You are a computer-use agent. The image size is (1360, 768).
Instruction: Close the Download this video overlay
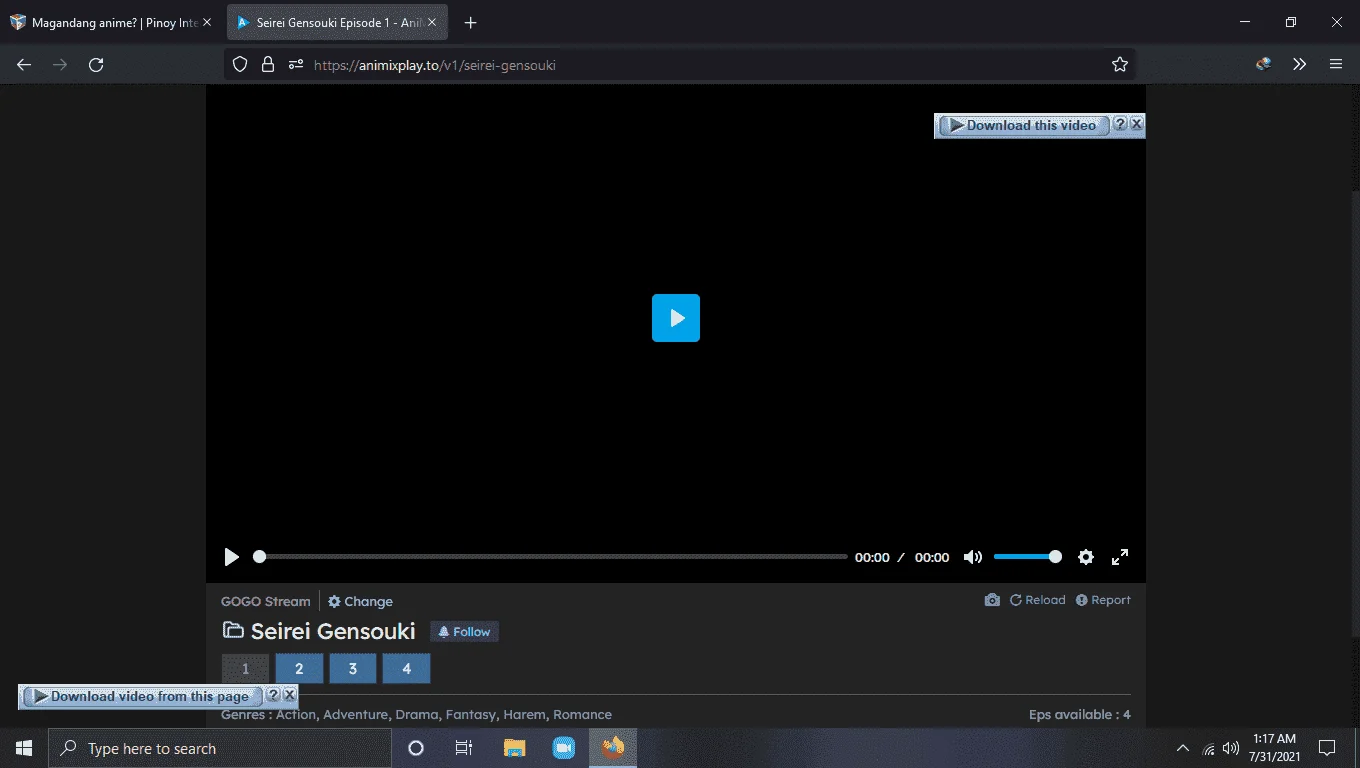(1136, 124)
